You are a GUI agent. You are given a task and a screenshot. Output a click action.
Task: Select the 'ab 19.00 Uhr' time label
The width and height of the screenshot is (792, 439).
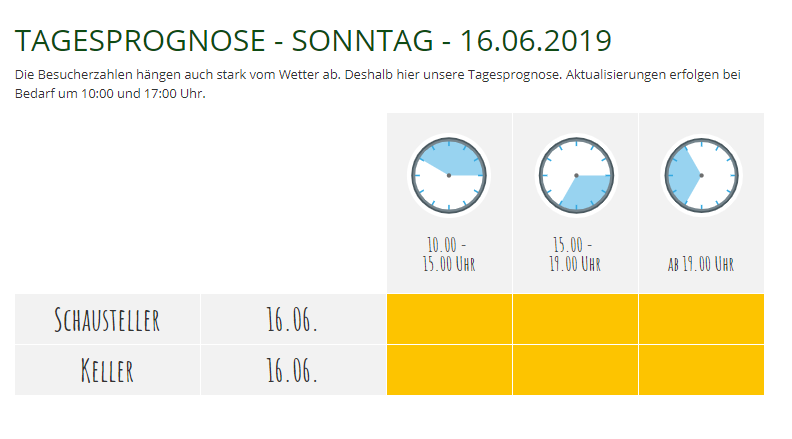[701, 264]
